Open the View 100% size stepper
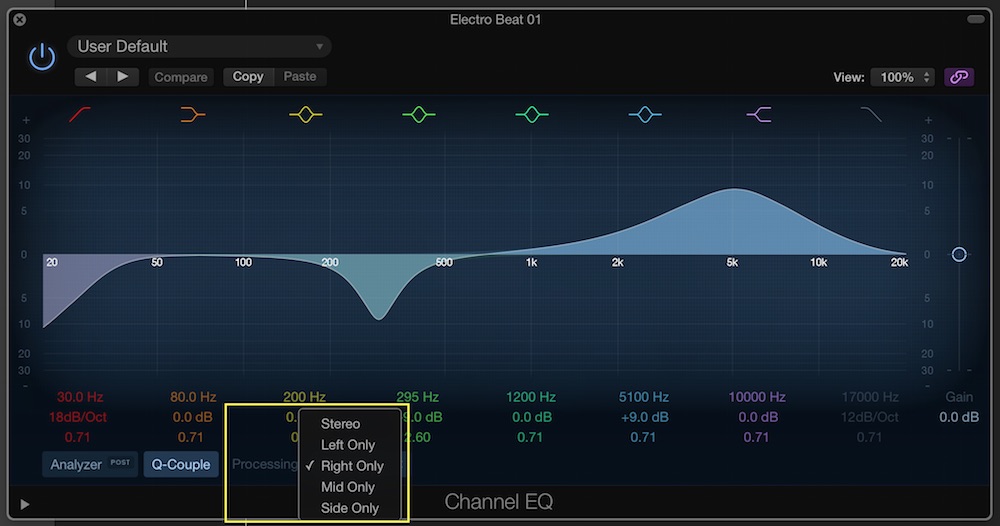This screenshot has width=1000, height=526. pyautogui.click(x=902, y=77)
